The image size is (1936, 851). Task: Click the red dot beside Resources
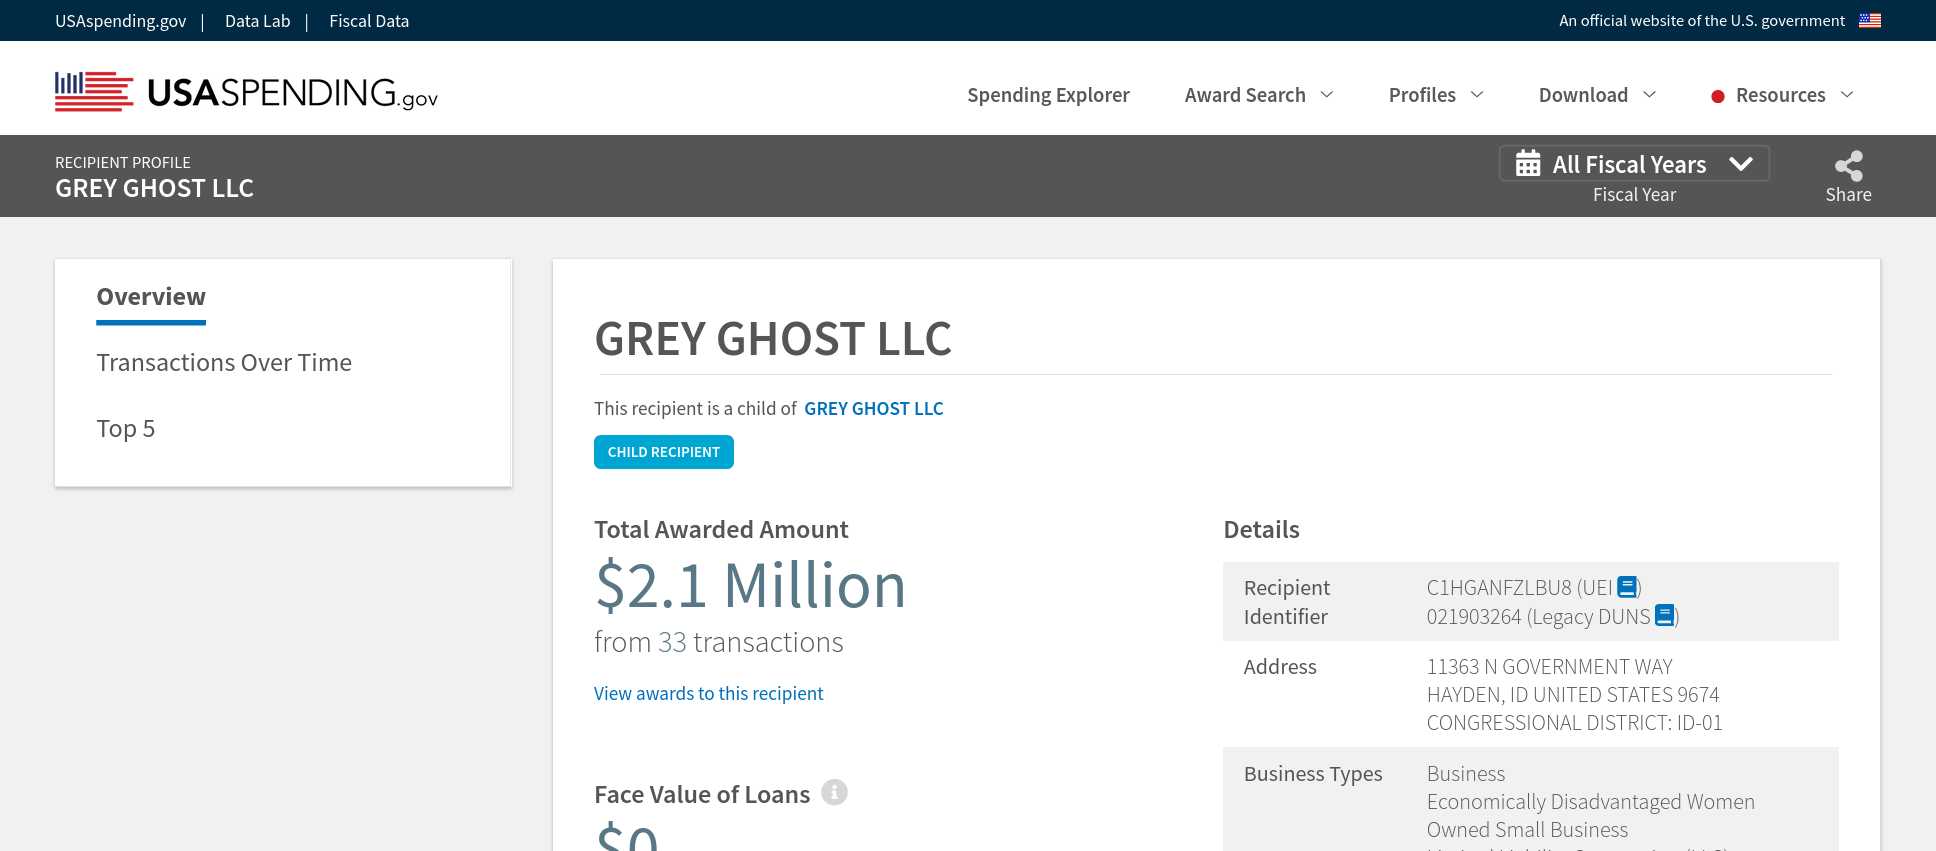click(x=1718, y=96)
